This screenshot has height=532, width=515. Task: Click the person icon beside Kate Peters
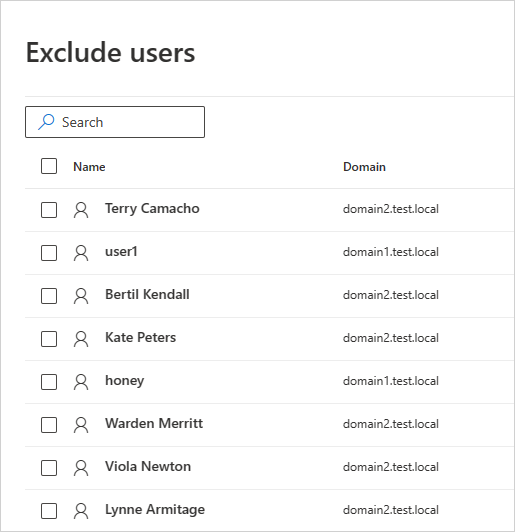point(81,339)
